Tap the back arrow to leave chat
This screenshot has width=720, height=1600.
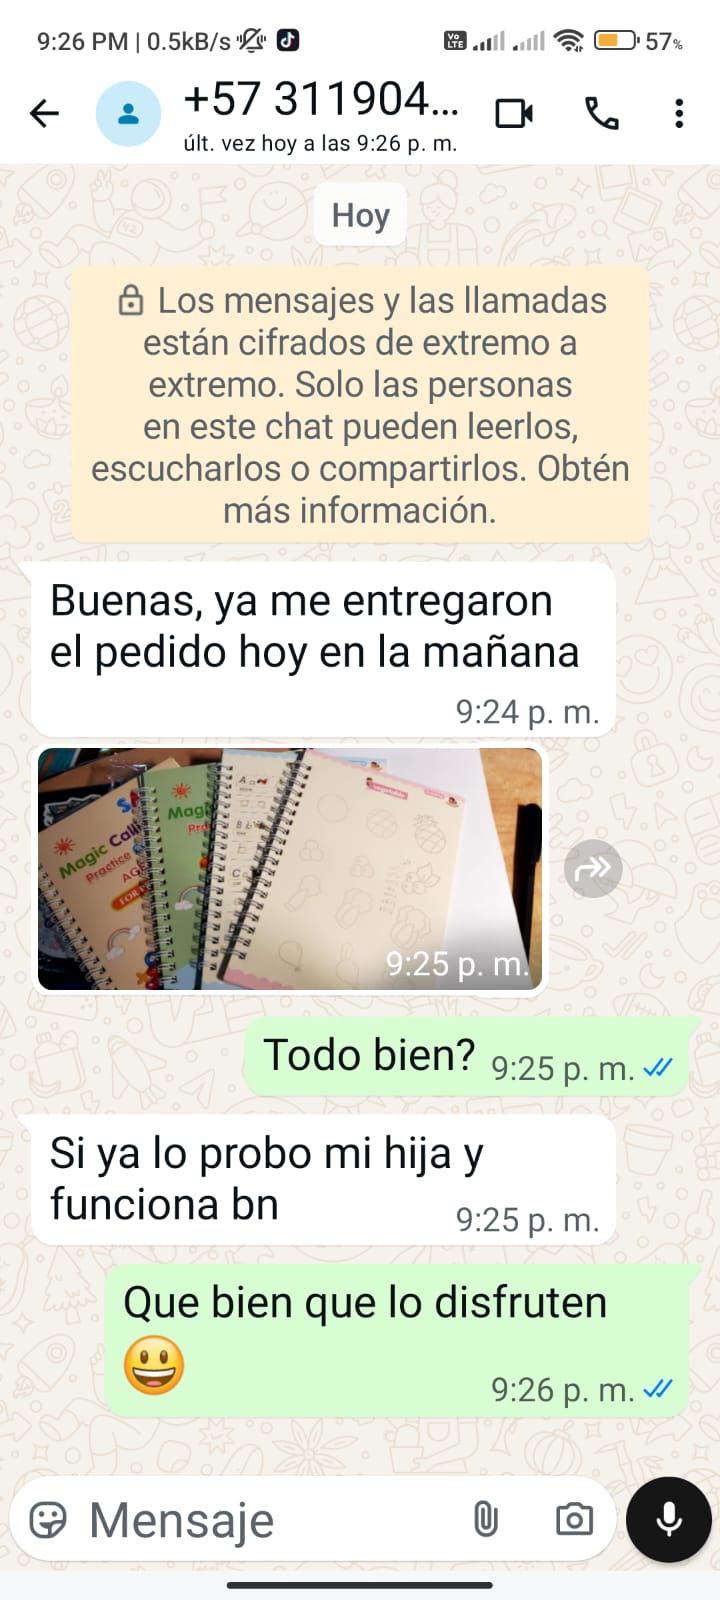[45, 114]
